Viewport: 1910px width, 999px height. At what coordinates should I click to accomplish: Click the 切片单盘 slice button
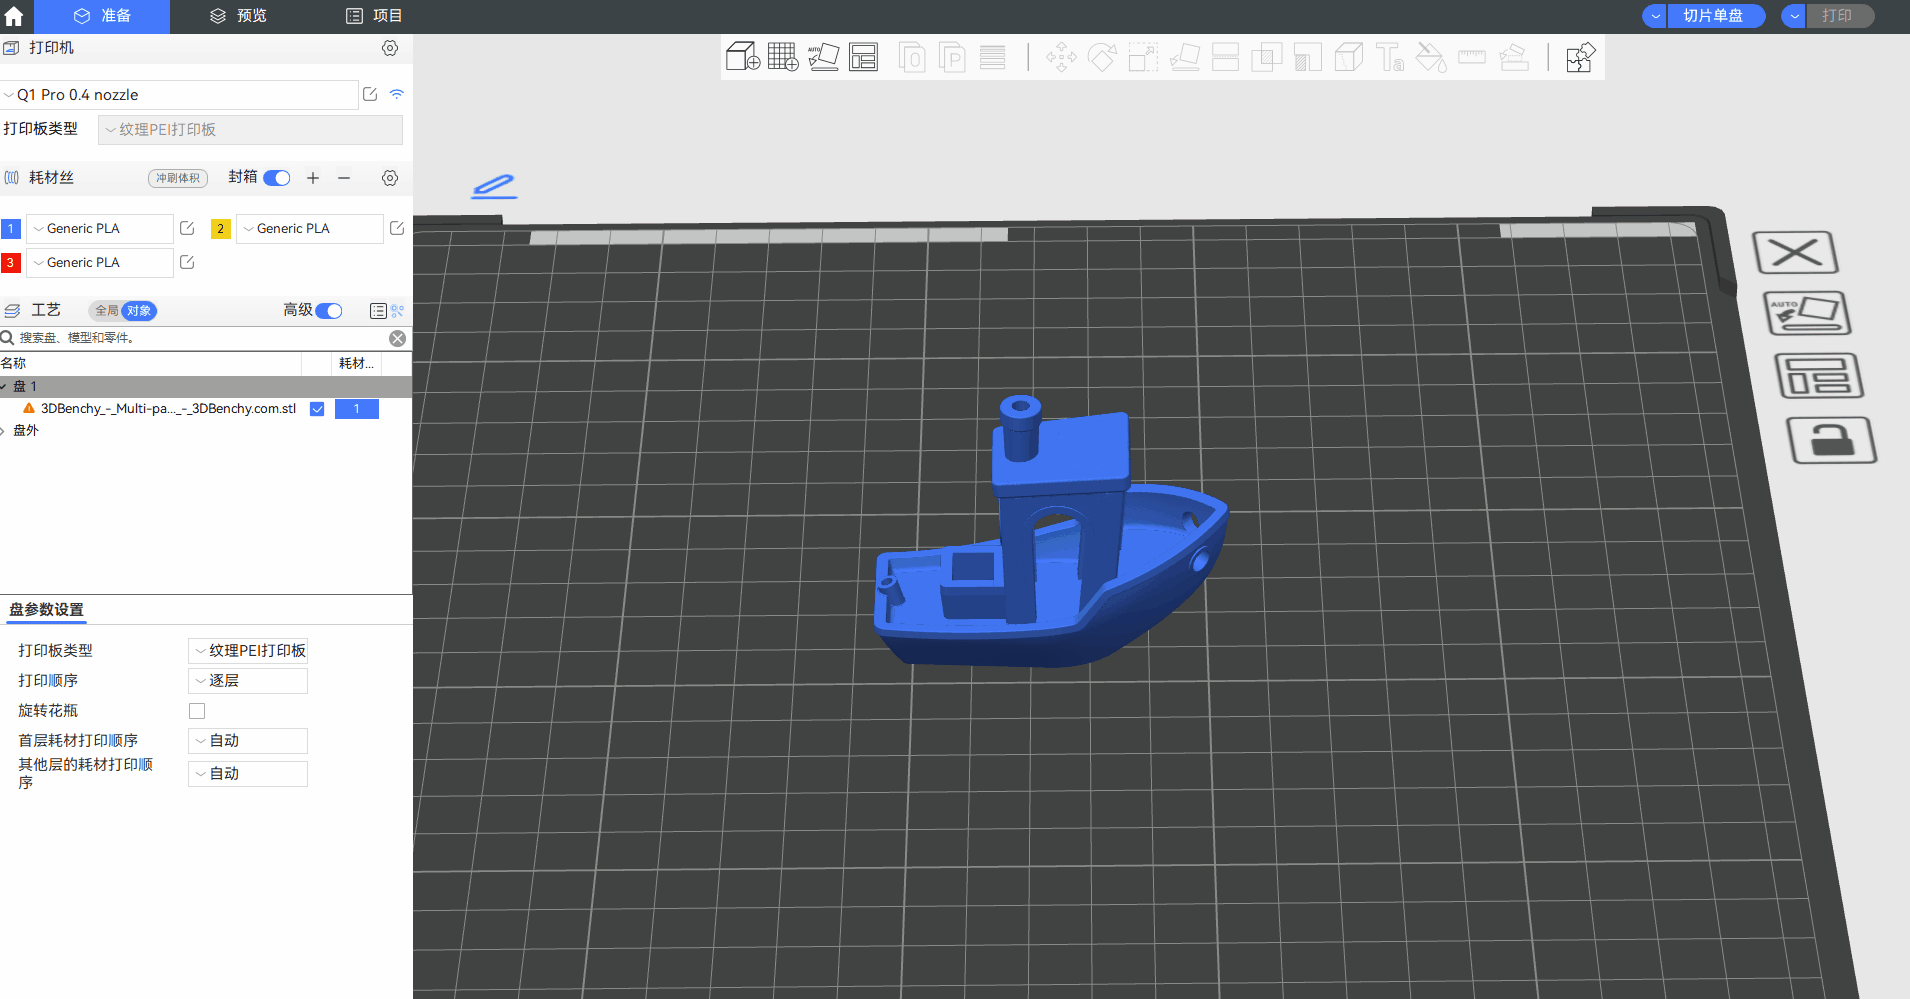1714,16
